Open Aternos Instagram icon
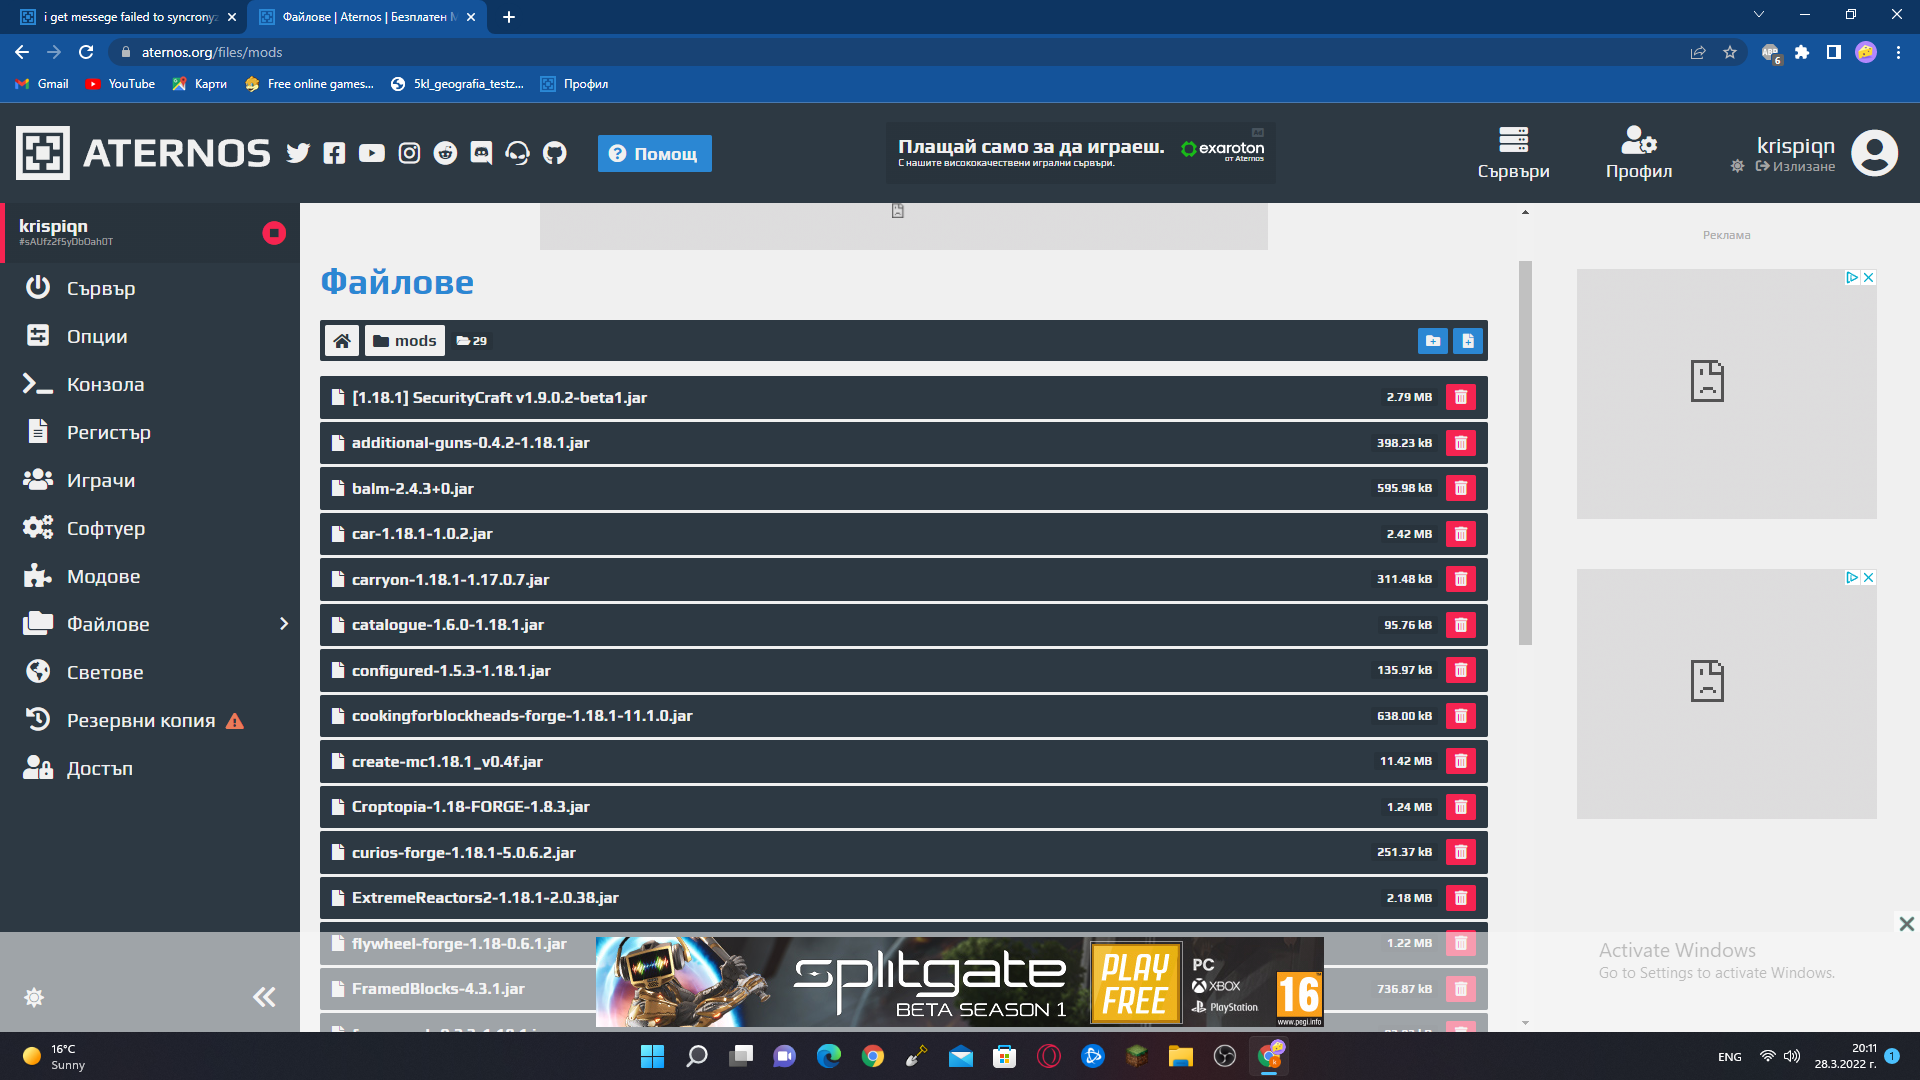1920x1080 pixels. pyautogui.click(x=409, y=153)
